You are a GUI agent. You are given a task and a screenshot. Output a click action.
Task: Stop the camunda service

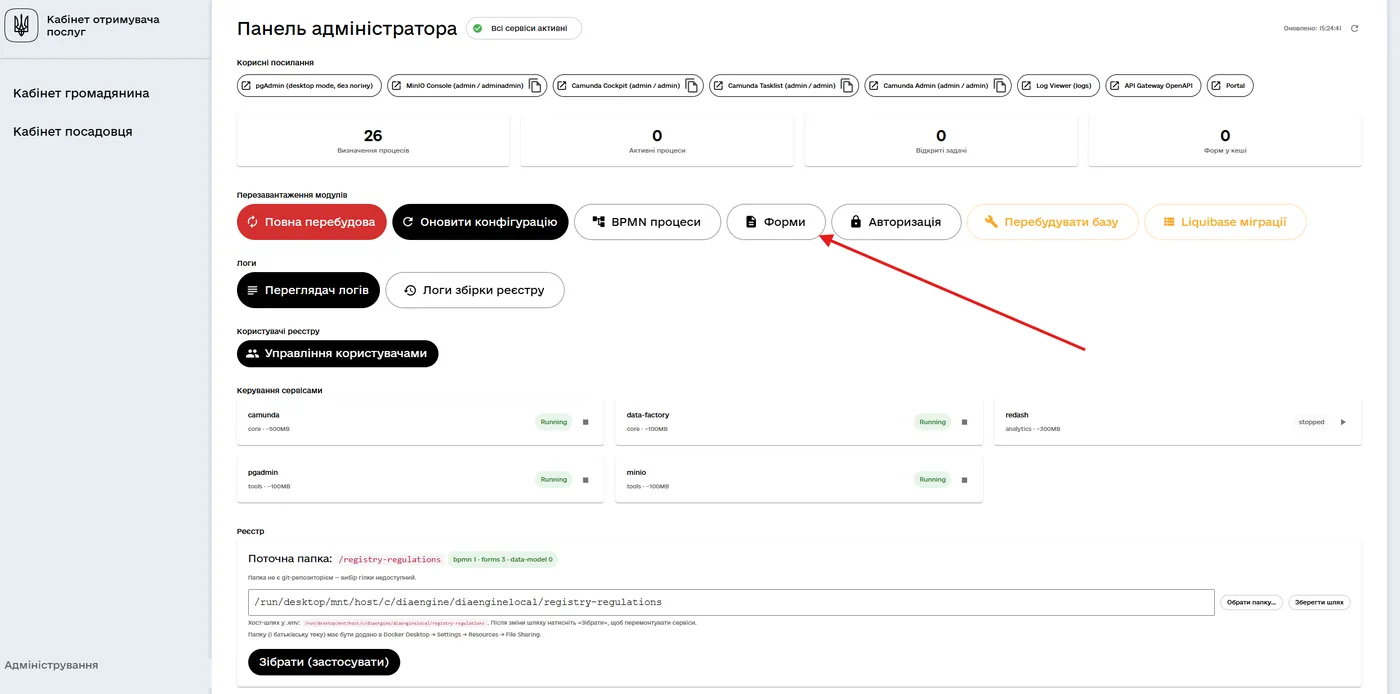(586, 422)
